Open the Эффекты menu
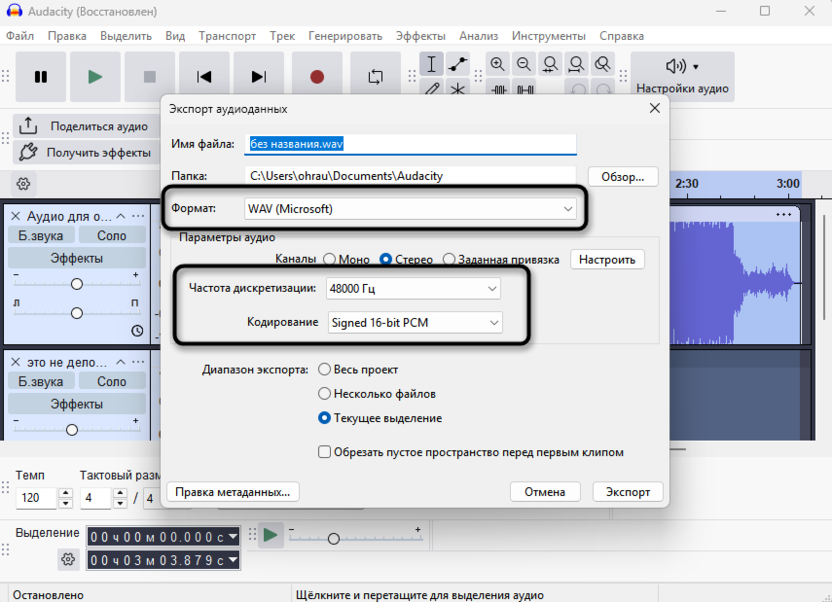832x602 pixels. point(420,36)
